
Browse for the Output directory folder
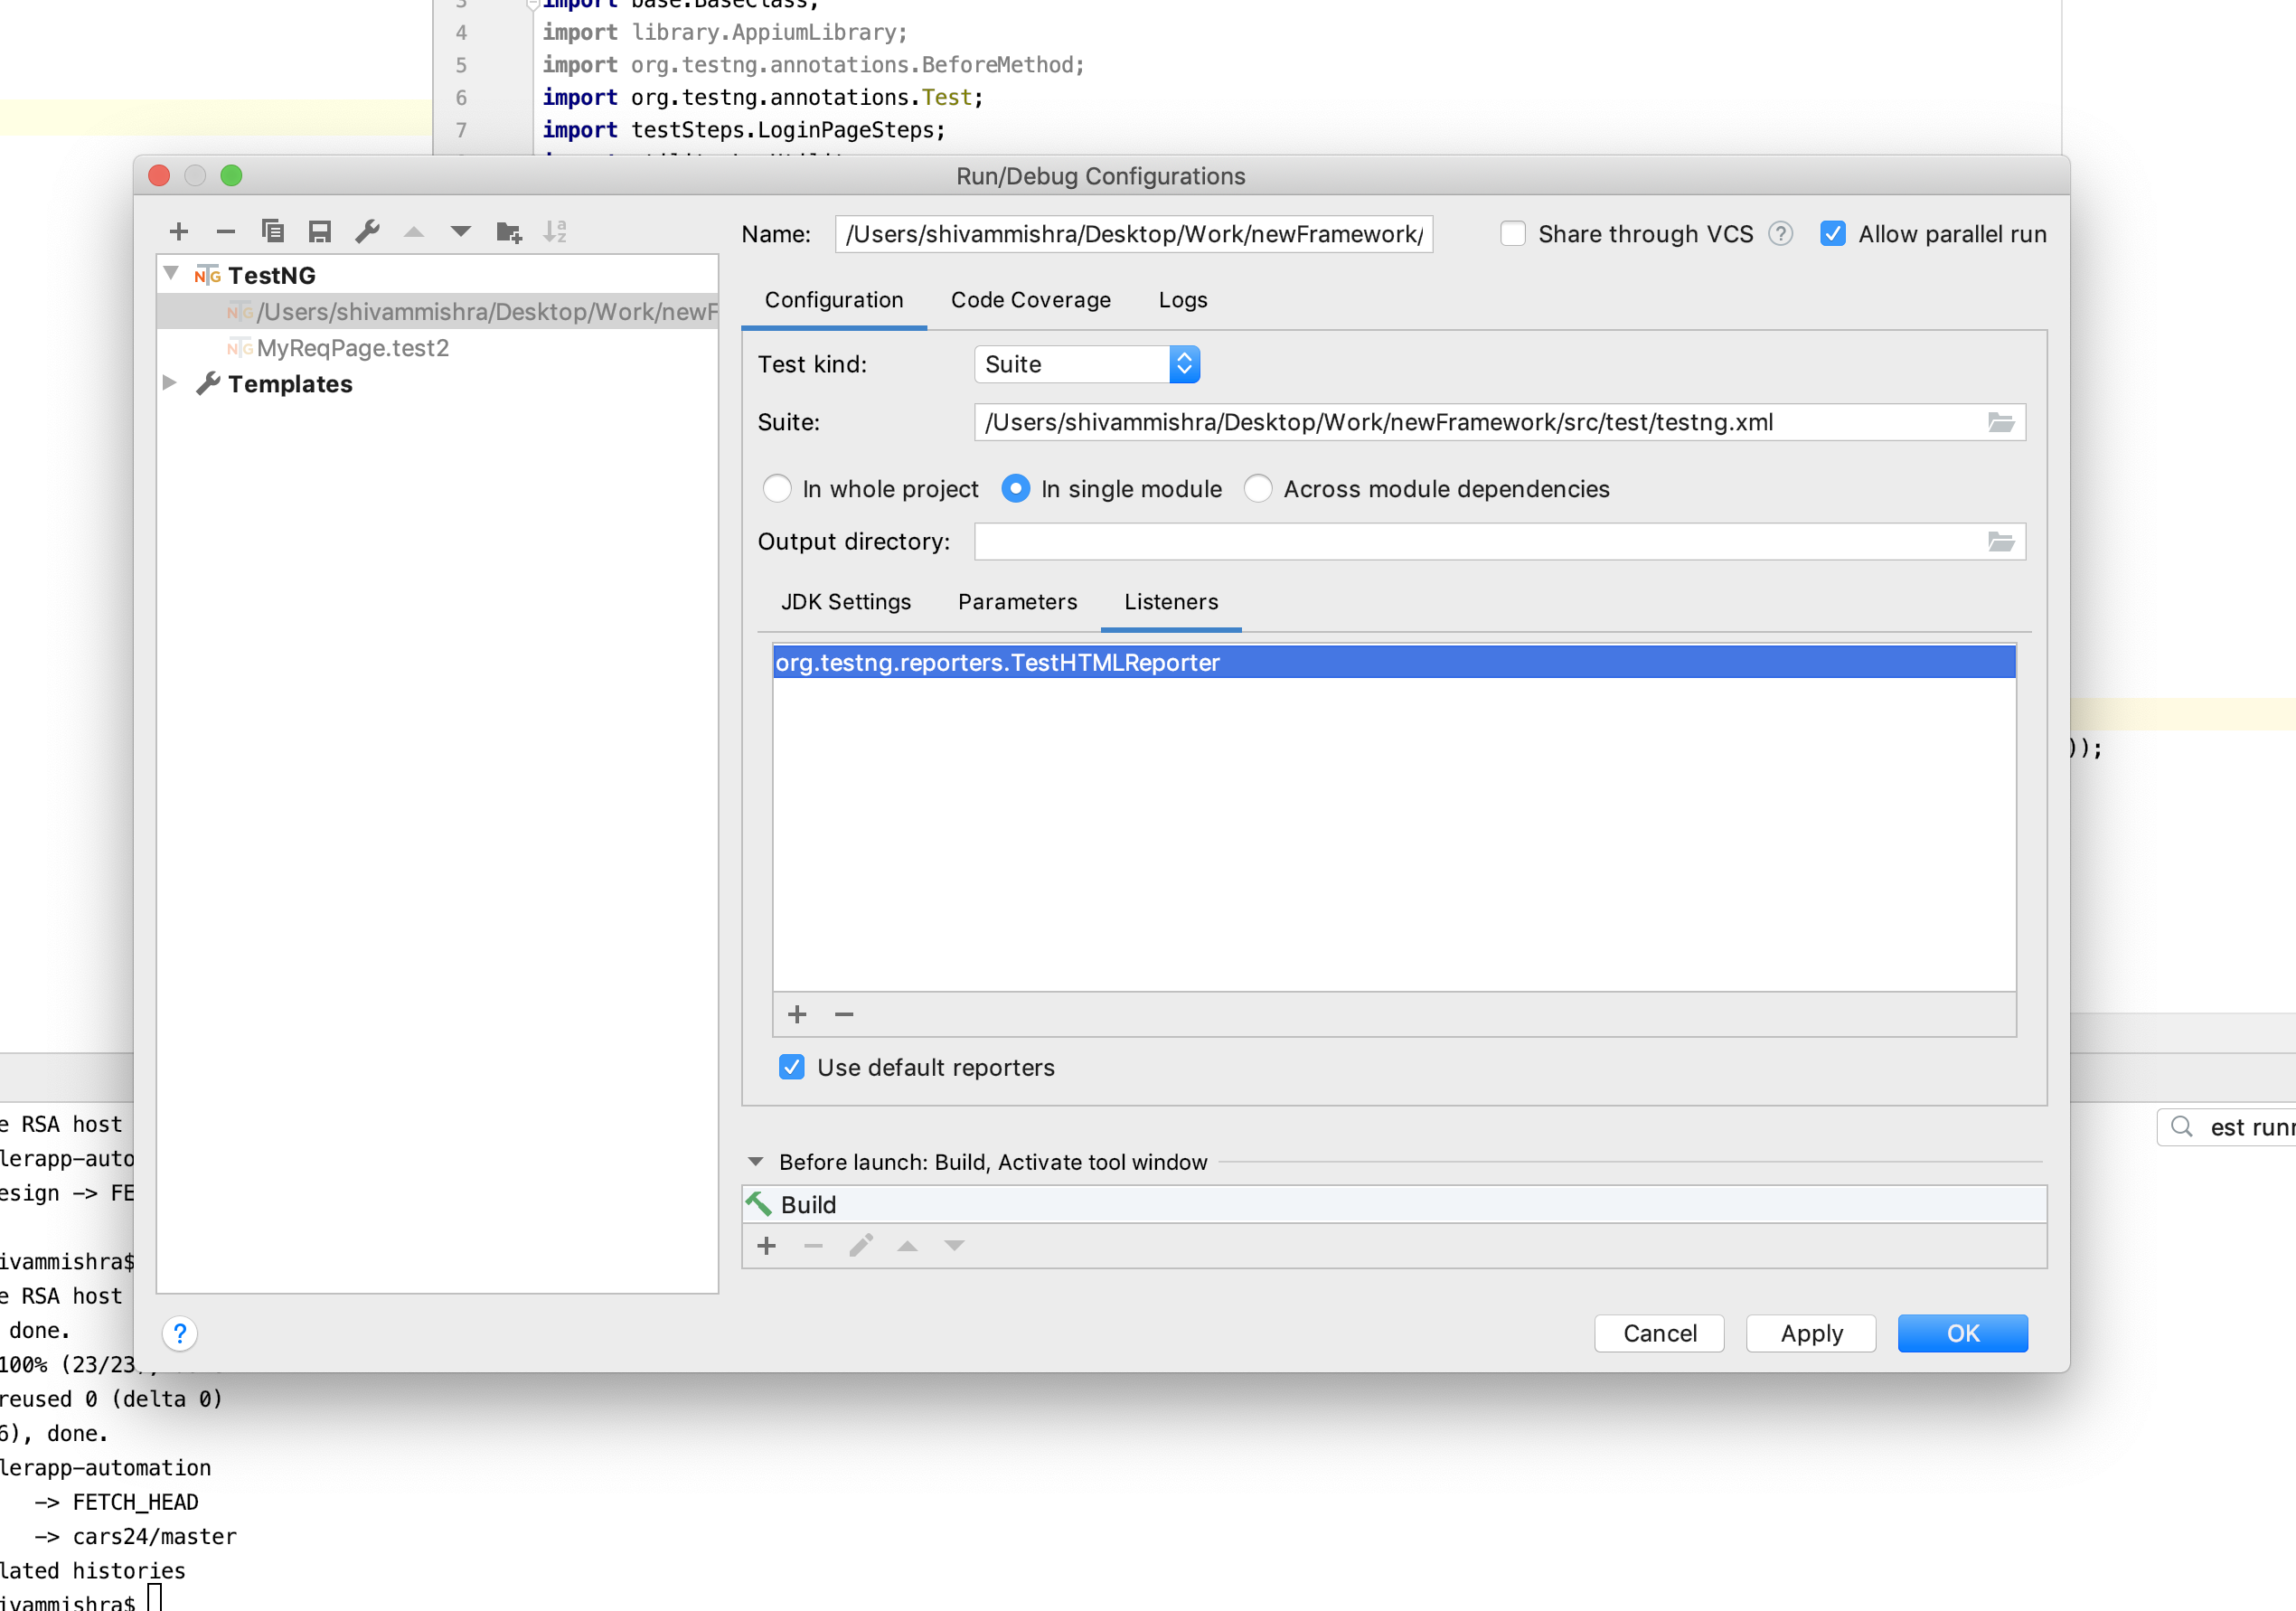click(x=2001, y=541)
